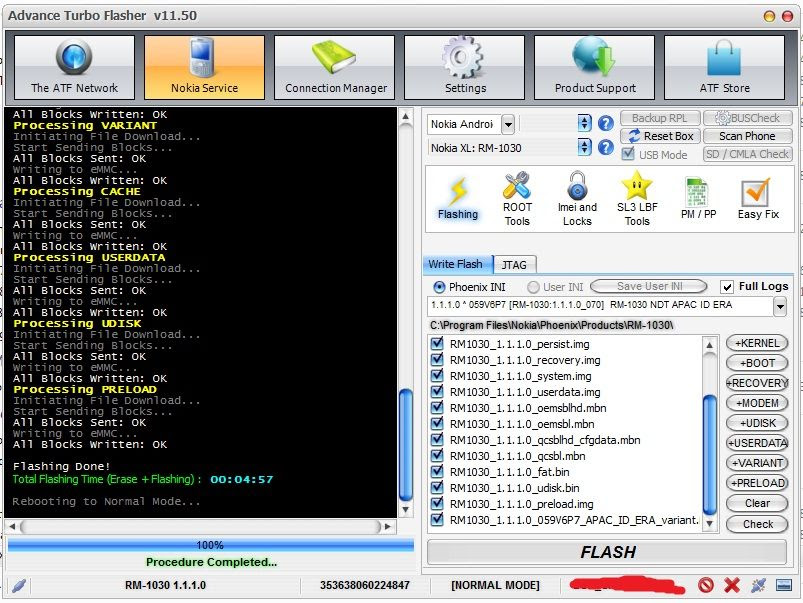Uncheck RM1030_1.1.1.0_persist.img file
This screenshot has width=803, height=603.
click(437, 343)
